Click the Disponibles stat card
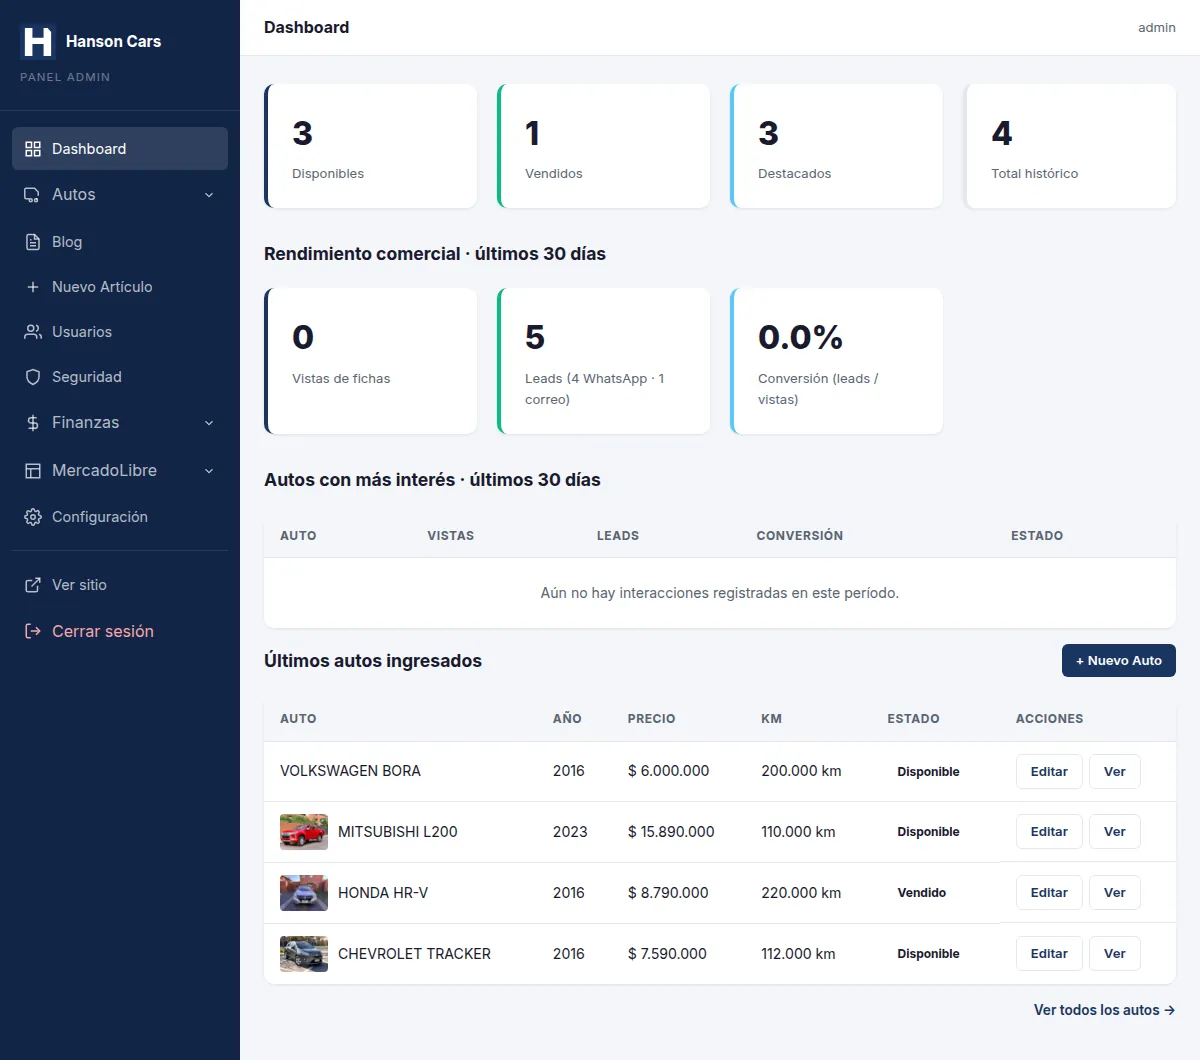 (371, 146)
